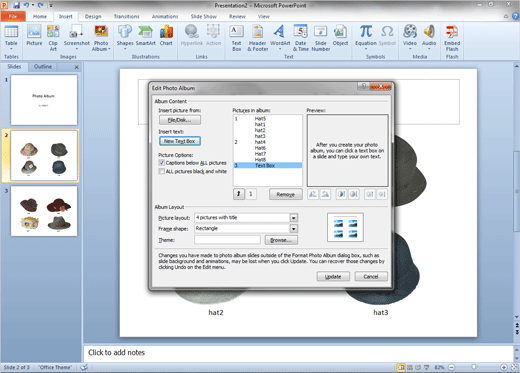The image size is (520, 373).
Task: Click File/Disk button in dialog
Action: 180,120
